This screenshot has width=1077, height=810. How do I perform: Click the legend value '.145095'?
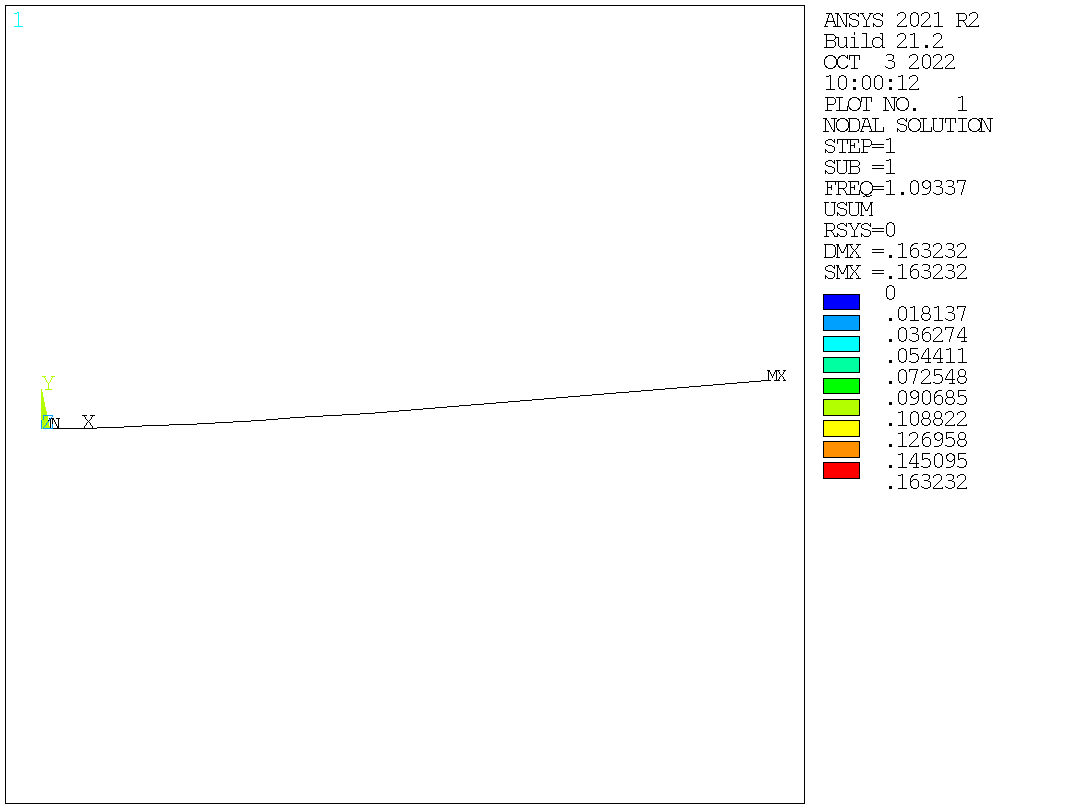[927, 461]
